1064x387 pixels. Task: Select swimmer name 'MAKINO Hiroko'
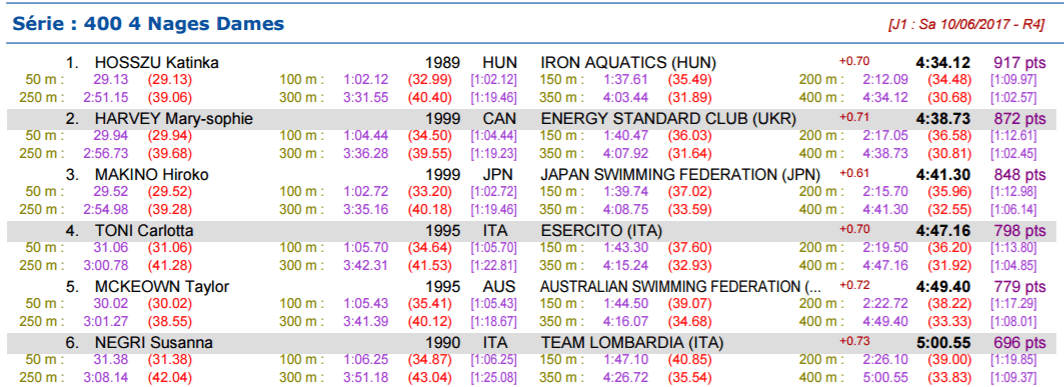(x=151, y=174)
